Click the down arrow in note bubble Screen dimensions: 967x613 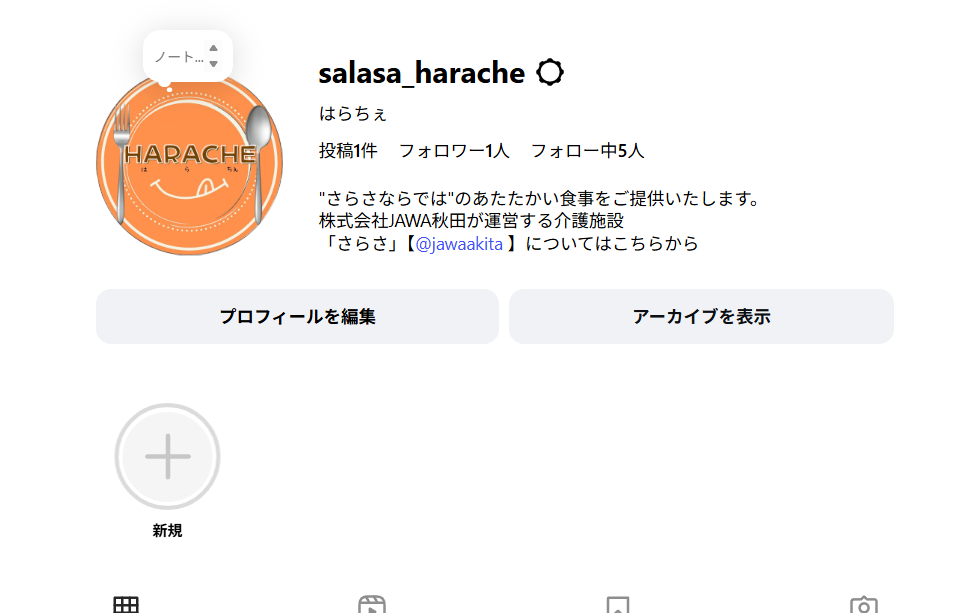coord(213,64)
